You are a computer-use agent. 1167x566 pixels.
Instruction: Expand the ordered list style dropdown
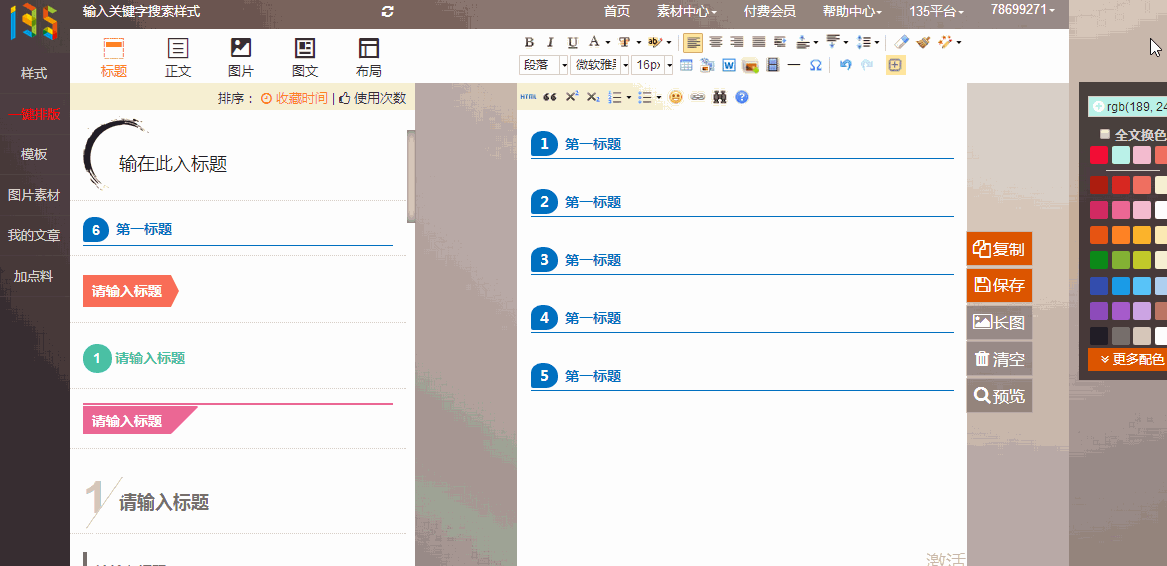point(629,97)
